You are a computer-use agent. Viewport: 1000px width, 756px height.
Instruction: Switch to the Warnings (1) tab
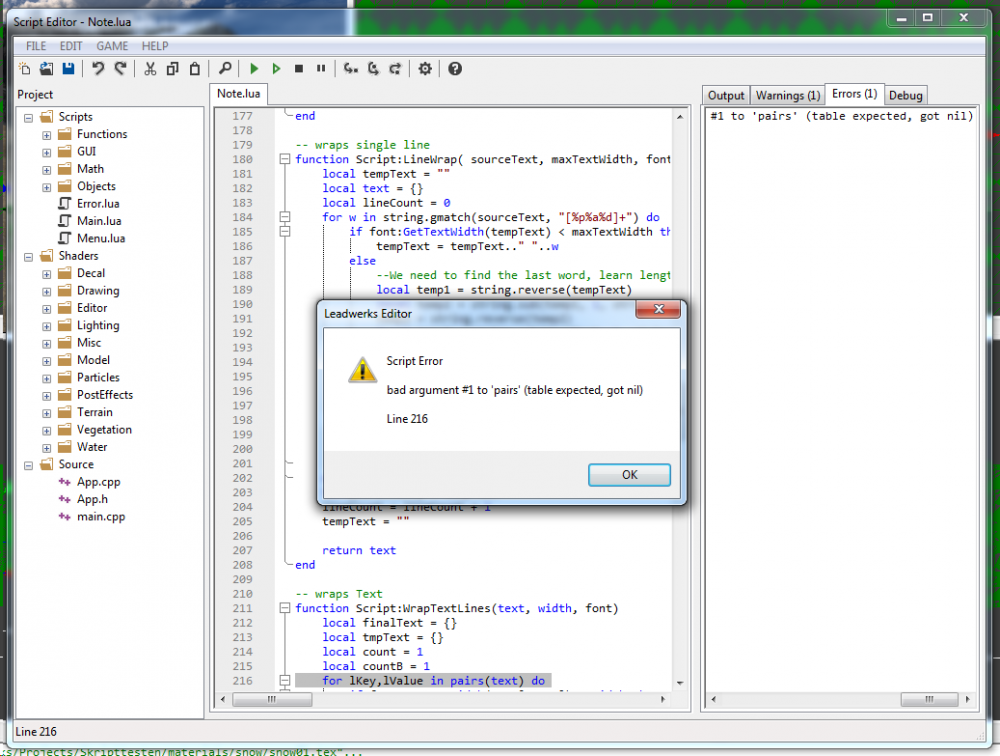(x=787, y=95)
